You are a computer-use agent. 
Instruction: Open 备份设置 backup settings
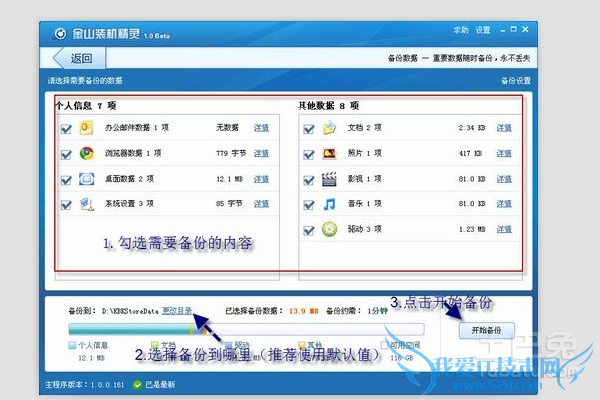516,80
